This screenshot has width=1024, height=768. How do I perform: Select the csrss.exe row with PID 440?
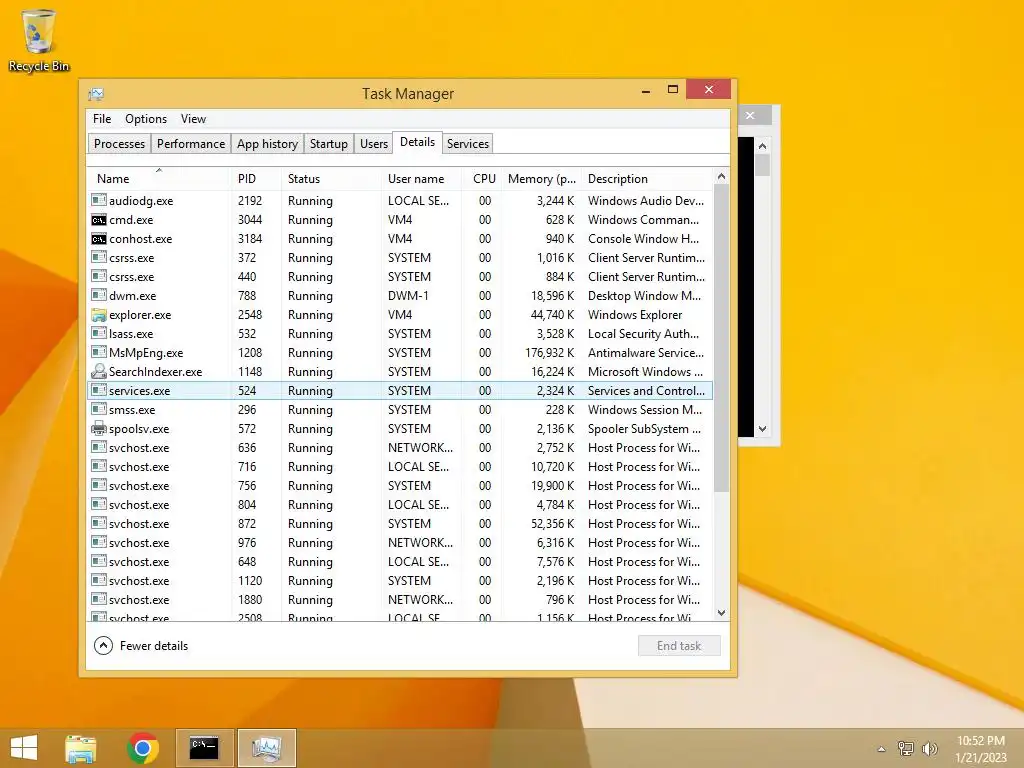[400, 276]
